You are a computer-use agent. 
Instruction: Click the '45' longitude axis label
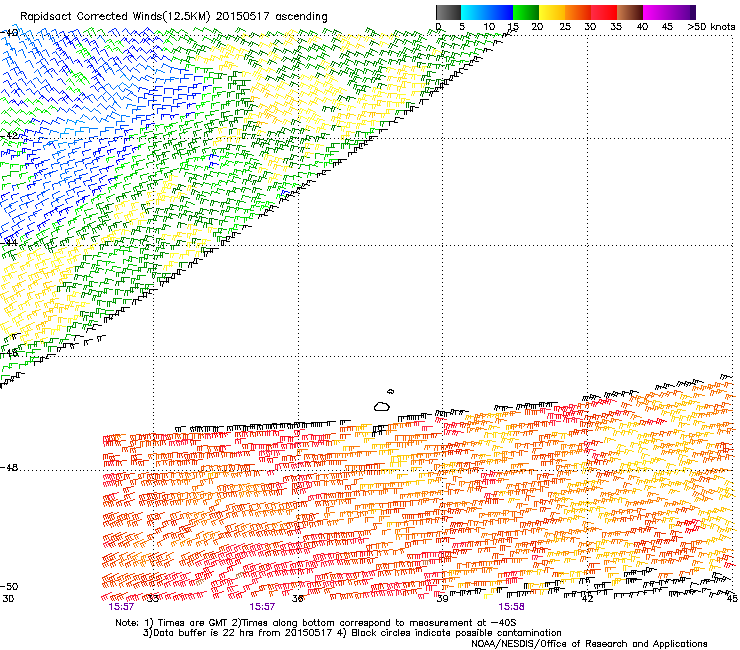coord(732,599)
